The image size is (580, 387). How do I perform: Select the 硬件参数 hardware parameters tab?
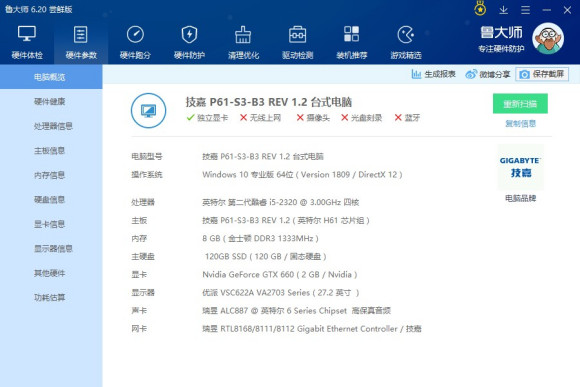point(81,43)
